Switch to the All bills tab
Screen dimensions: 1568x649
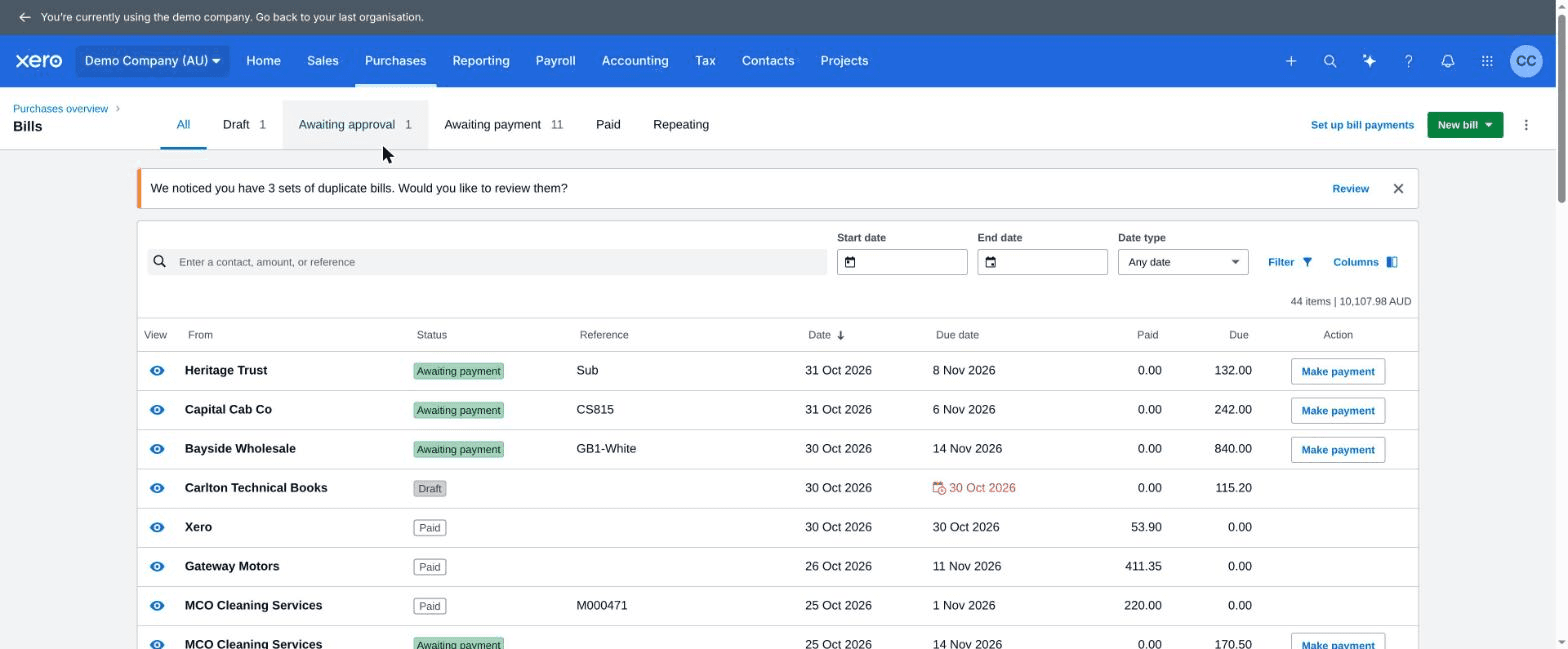click(x=183, y=125)
